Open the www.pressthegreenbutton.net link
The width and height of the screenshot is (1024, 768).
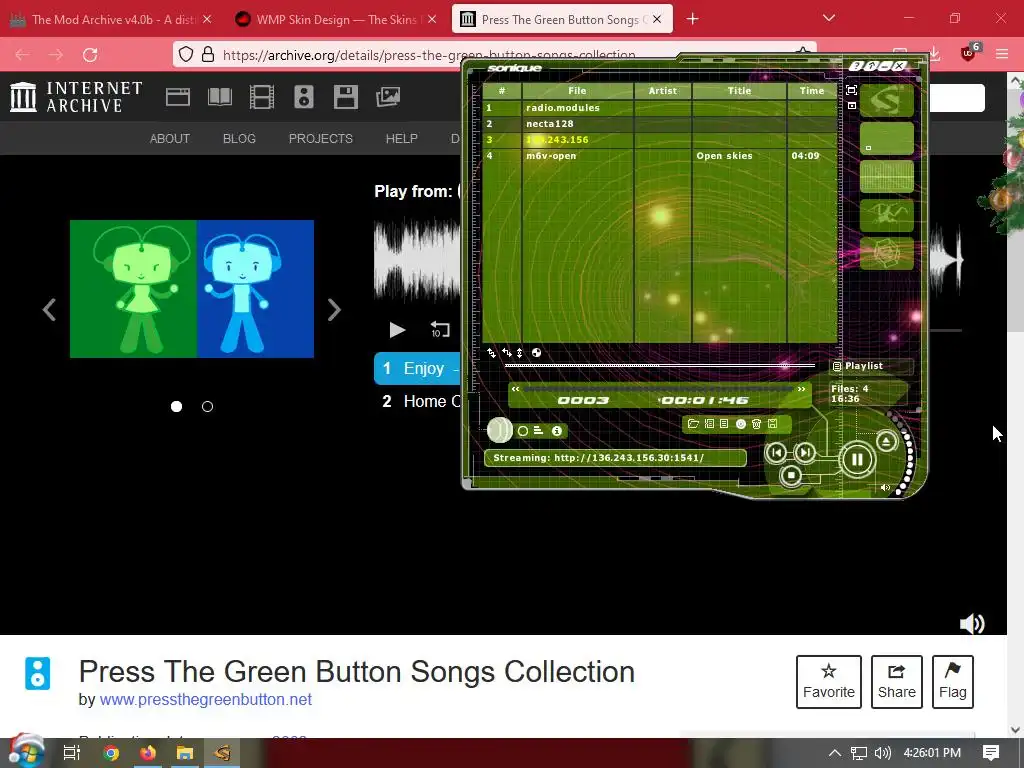pos(206,699)
